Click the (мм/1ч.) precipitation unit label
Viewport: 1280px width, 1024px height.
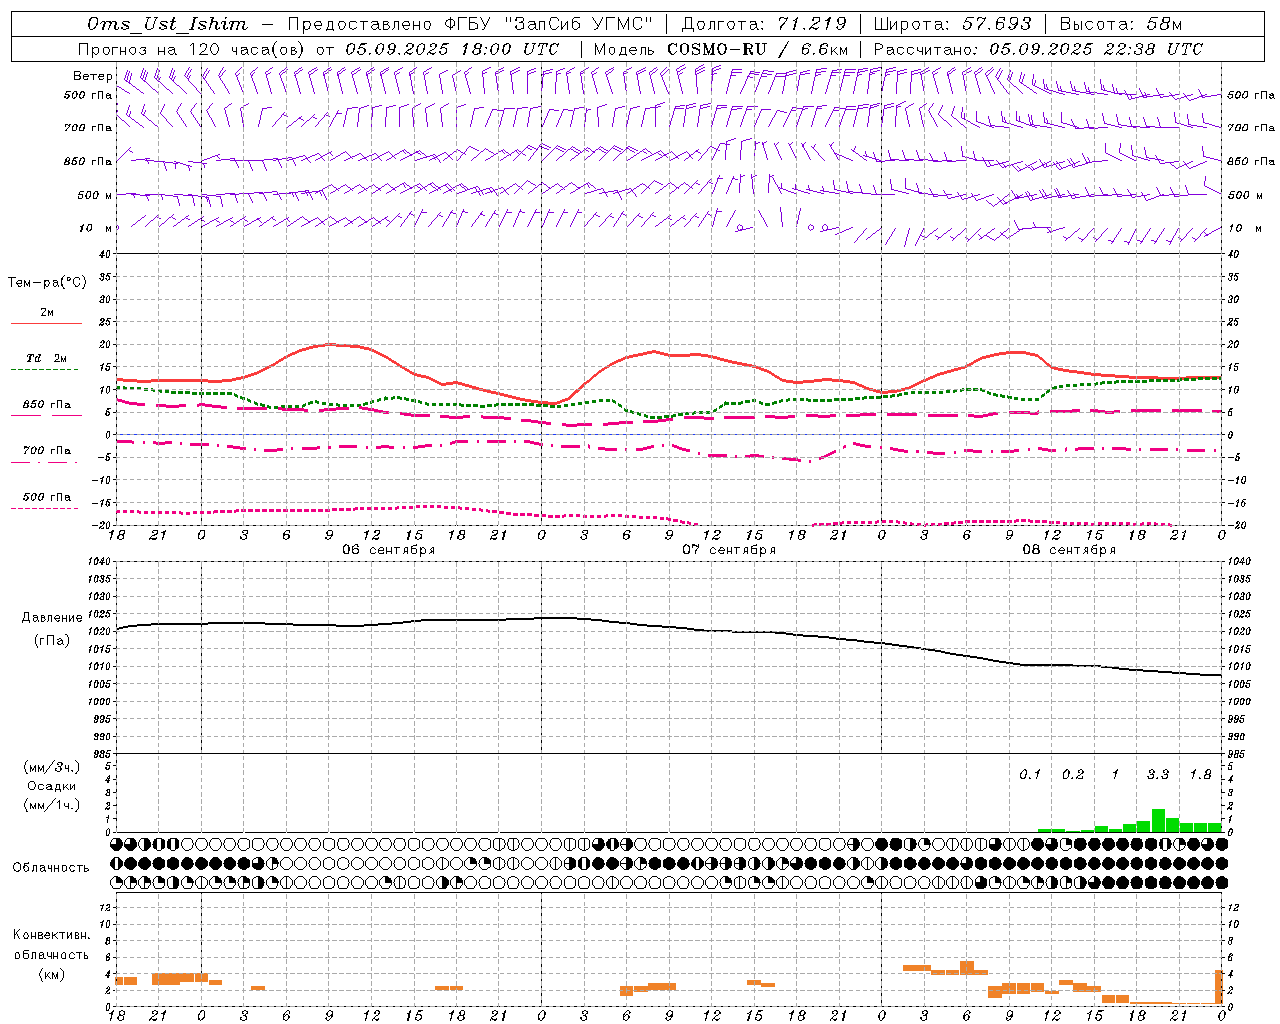click(52, 806)
